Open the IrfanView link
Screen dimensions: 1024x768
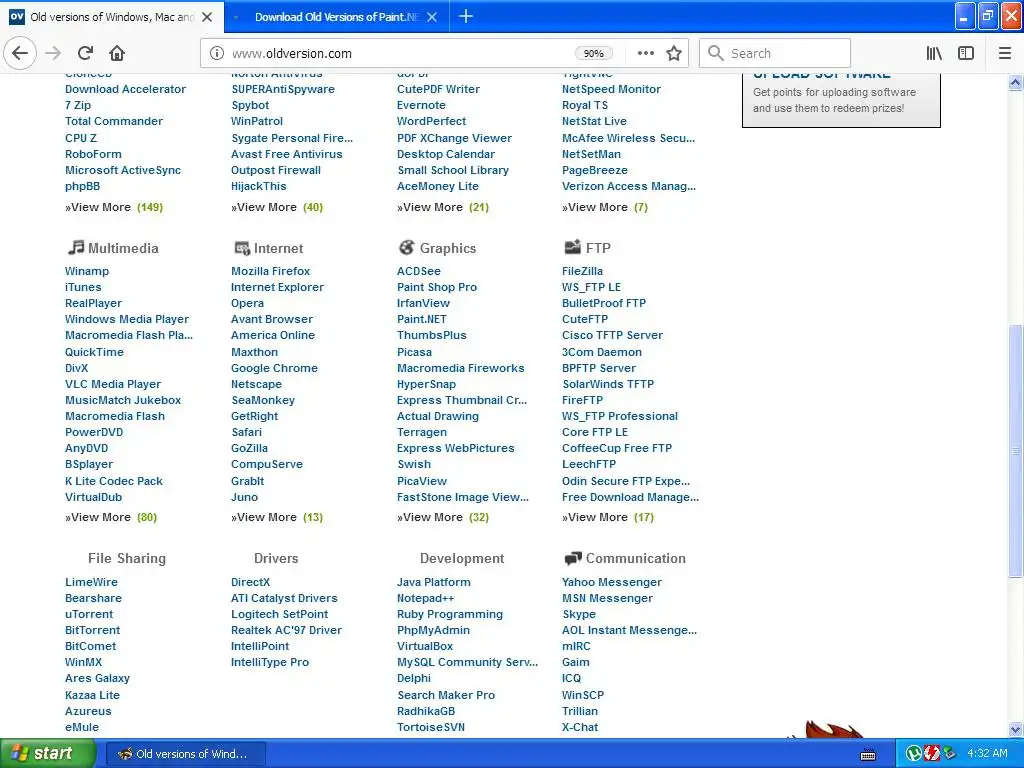pos(423,303)
